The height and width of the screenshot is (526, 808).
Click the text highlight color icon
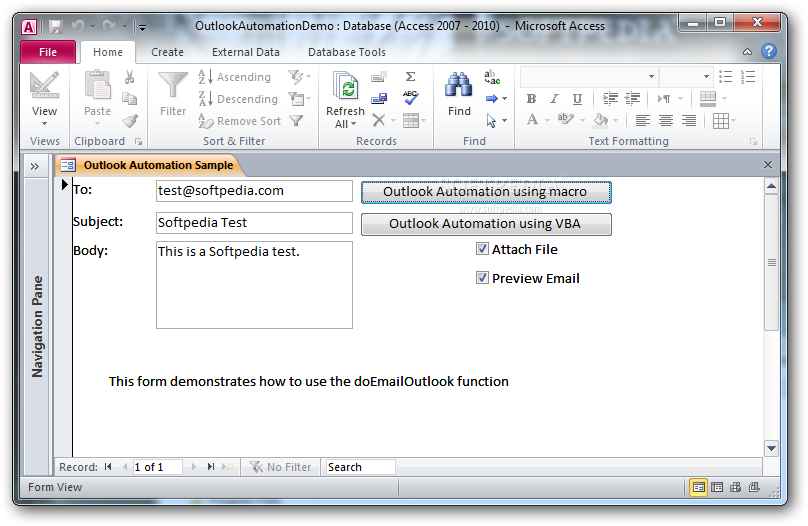pyautogui.click(x=565, y=120)
